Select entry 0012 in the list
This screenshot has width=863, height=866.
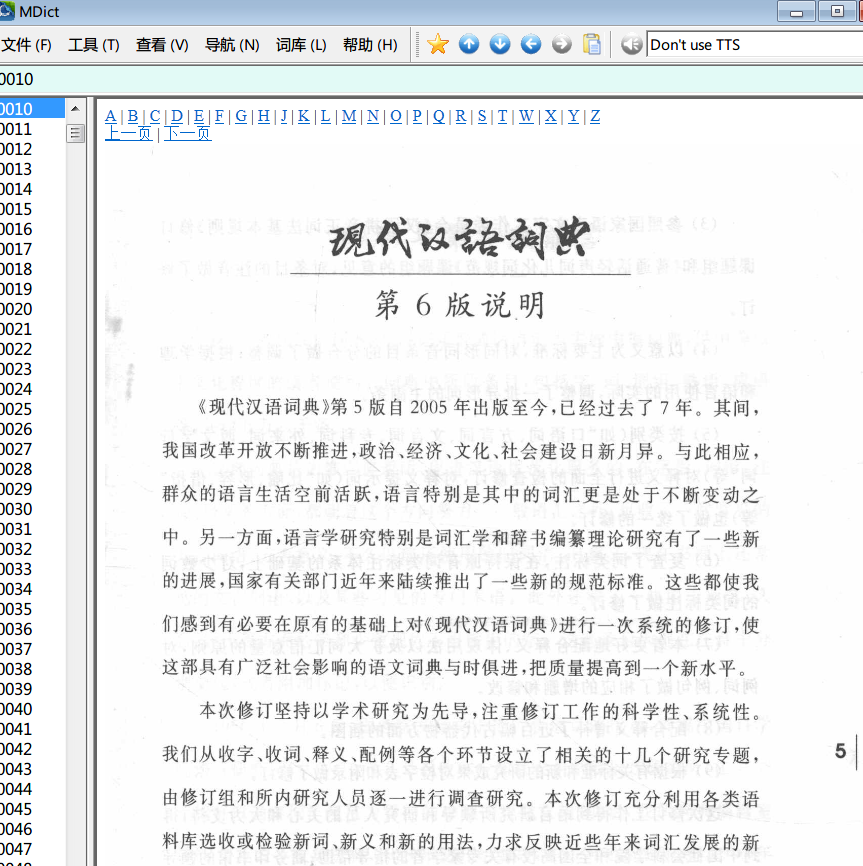(32, 149)
